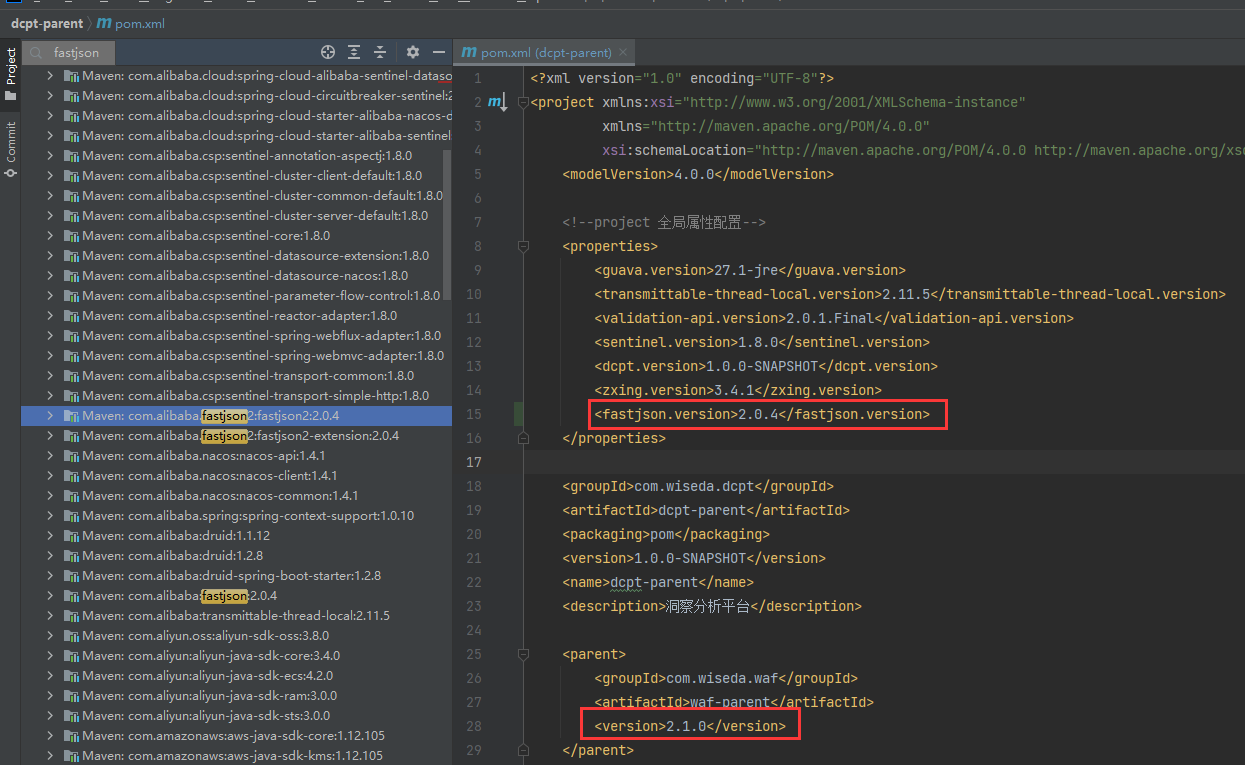The height and width of the screenshot is (765, 1245).
Task: Click library icon for sentinel-core:1.8.0
Action: pos(71,236)
